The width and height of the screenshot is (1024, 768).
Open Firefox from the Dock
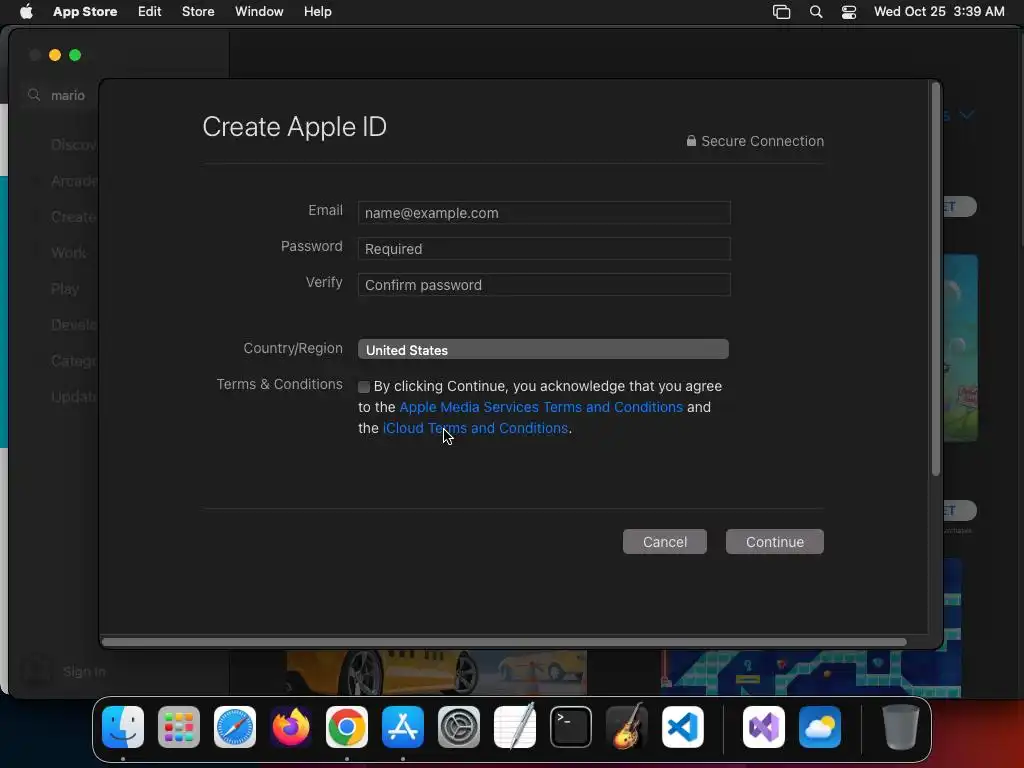pyautogui.click(x=291, y=727)
